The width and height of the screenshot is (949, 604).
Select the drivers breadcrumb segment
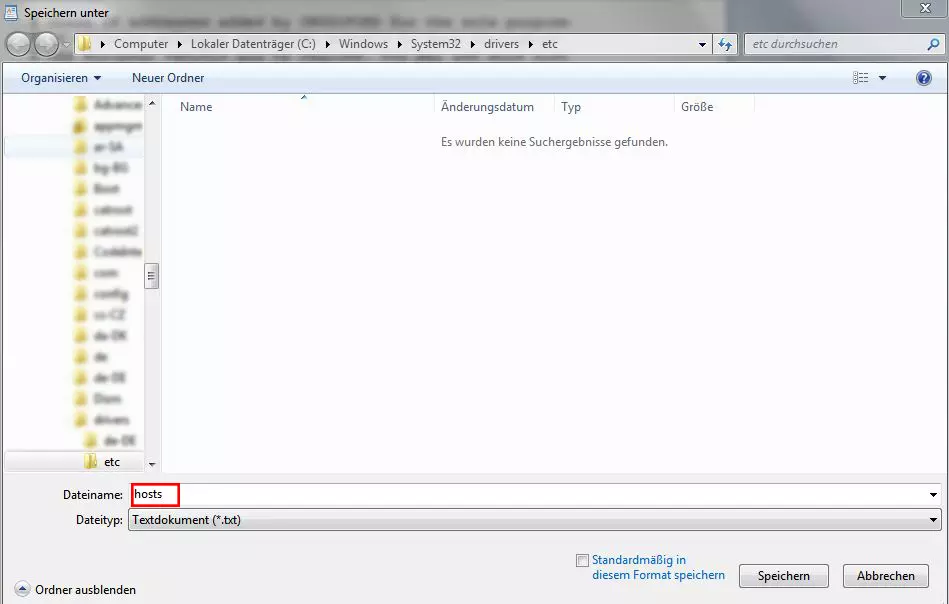[x=501, y=44]
